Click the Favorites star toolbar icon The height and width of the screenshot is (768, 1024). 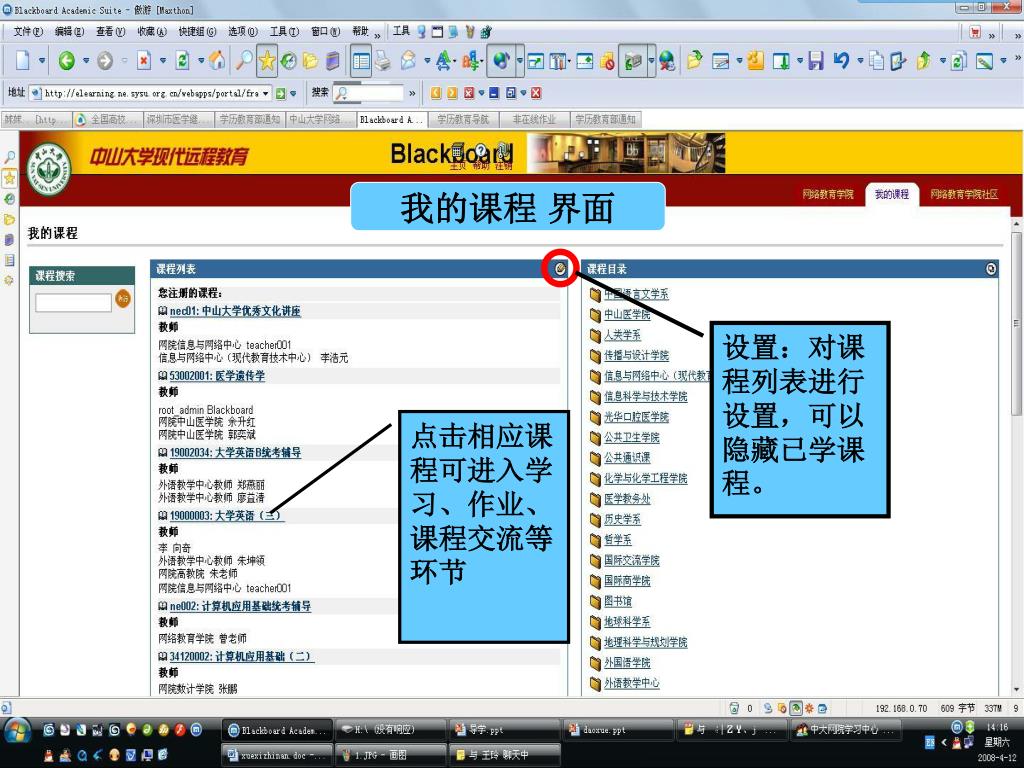[267, 61]
